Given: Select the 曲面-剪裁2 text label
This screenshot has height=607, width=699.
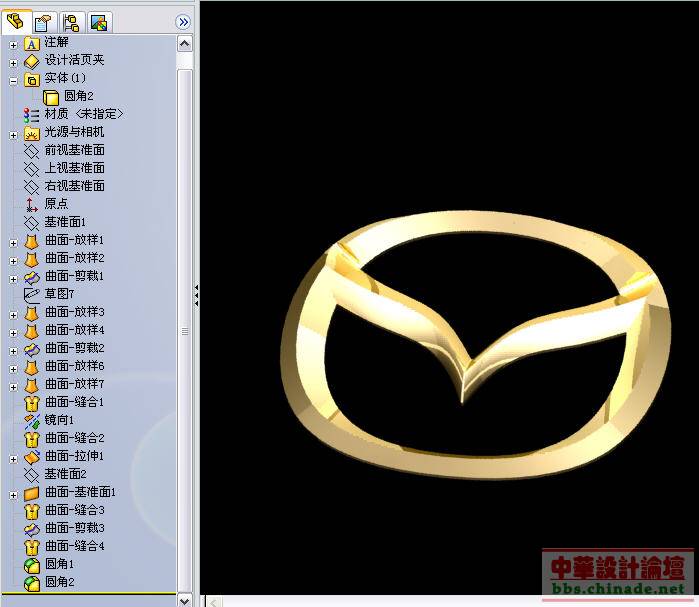Looking at the screenshot, I should point(74,348).
